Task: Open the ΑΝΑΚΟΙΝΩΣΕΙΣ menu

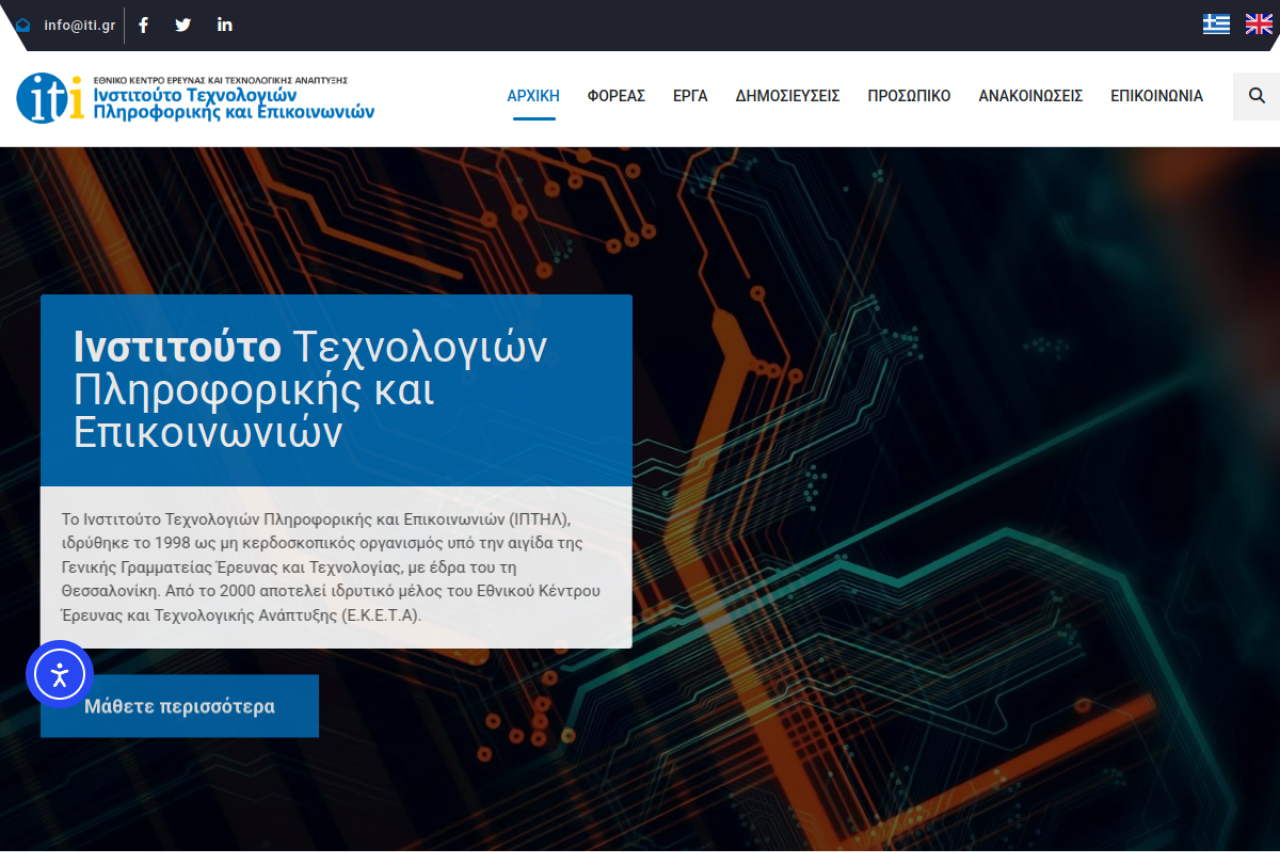Action: [1030, 96]
